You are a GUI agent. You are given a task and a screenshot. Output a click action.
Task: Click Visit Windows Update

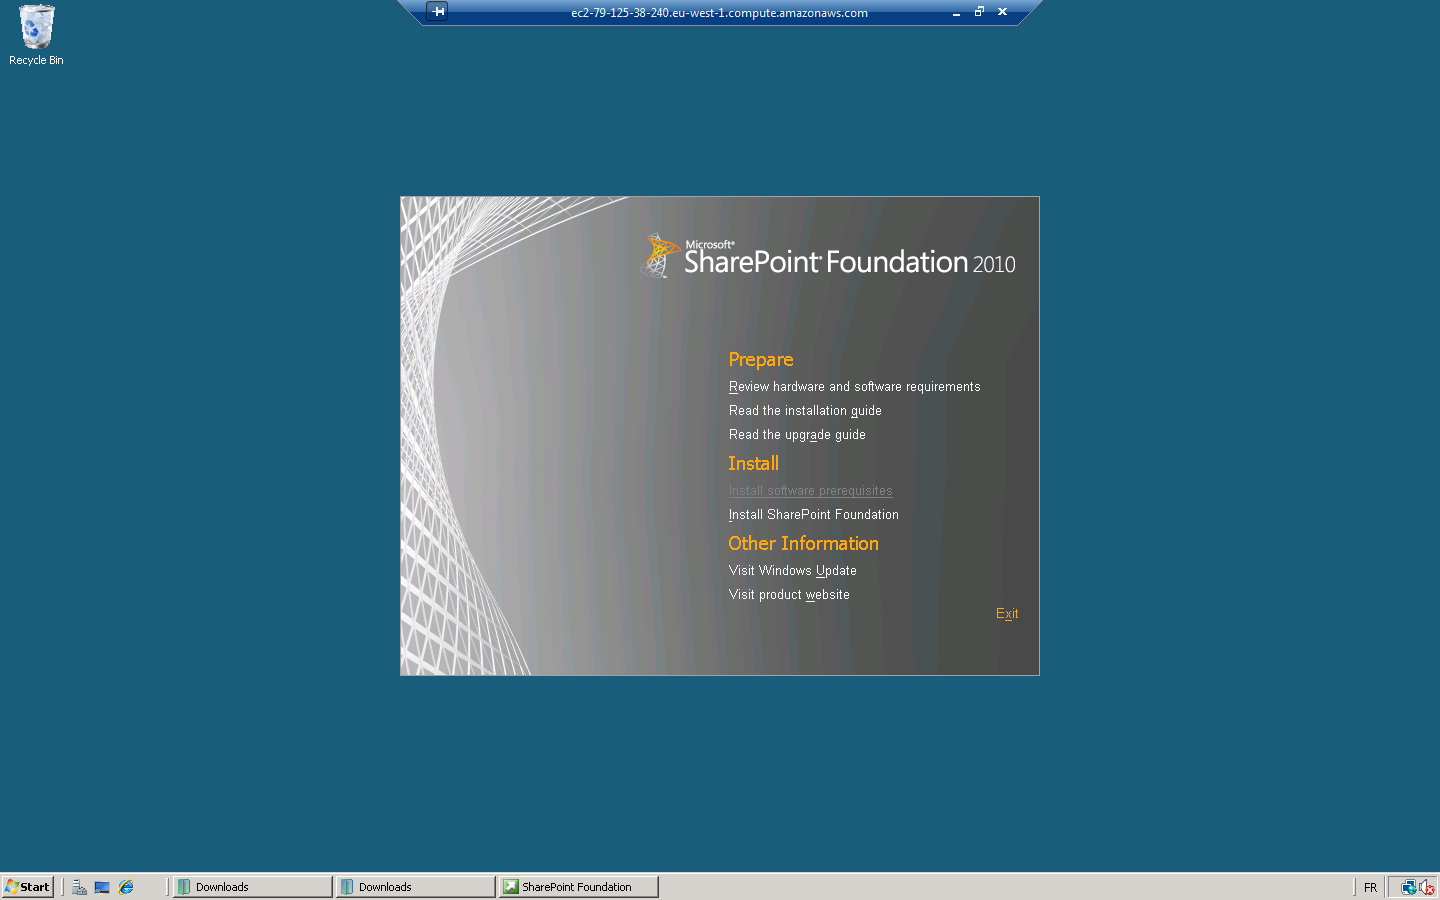792,571
